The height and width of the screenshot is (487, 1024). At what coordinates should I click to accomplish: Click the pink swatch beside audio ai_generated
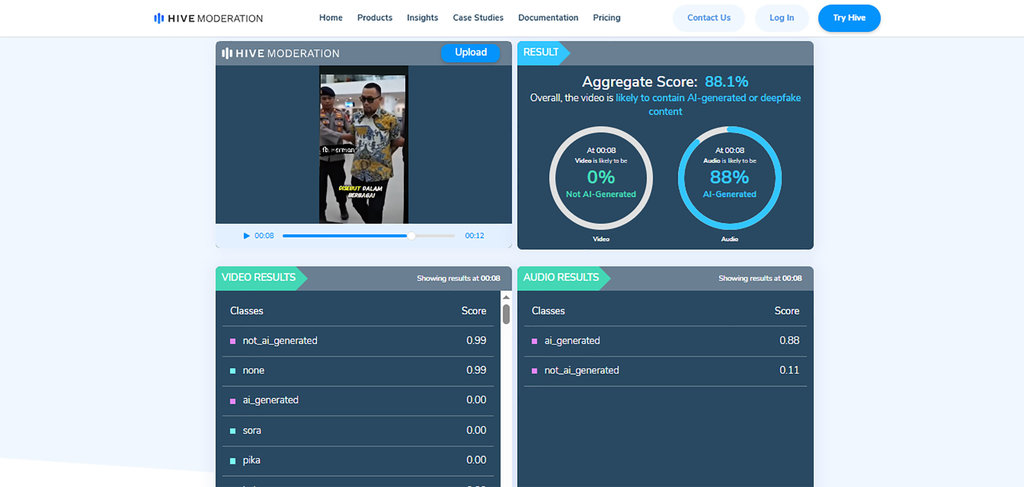point(534,341)
